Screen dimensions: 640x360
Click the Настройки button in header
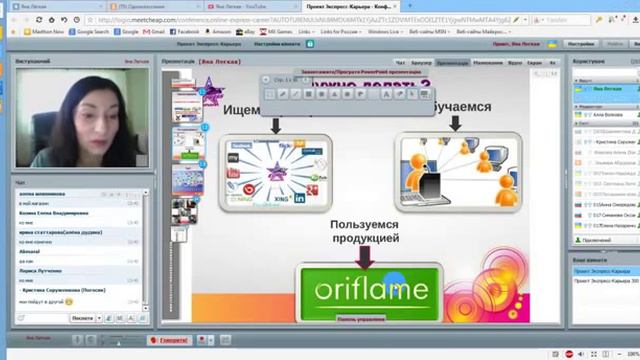click(x=581, y=44)
